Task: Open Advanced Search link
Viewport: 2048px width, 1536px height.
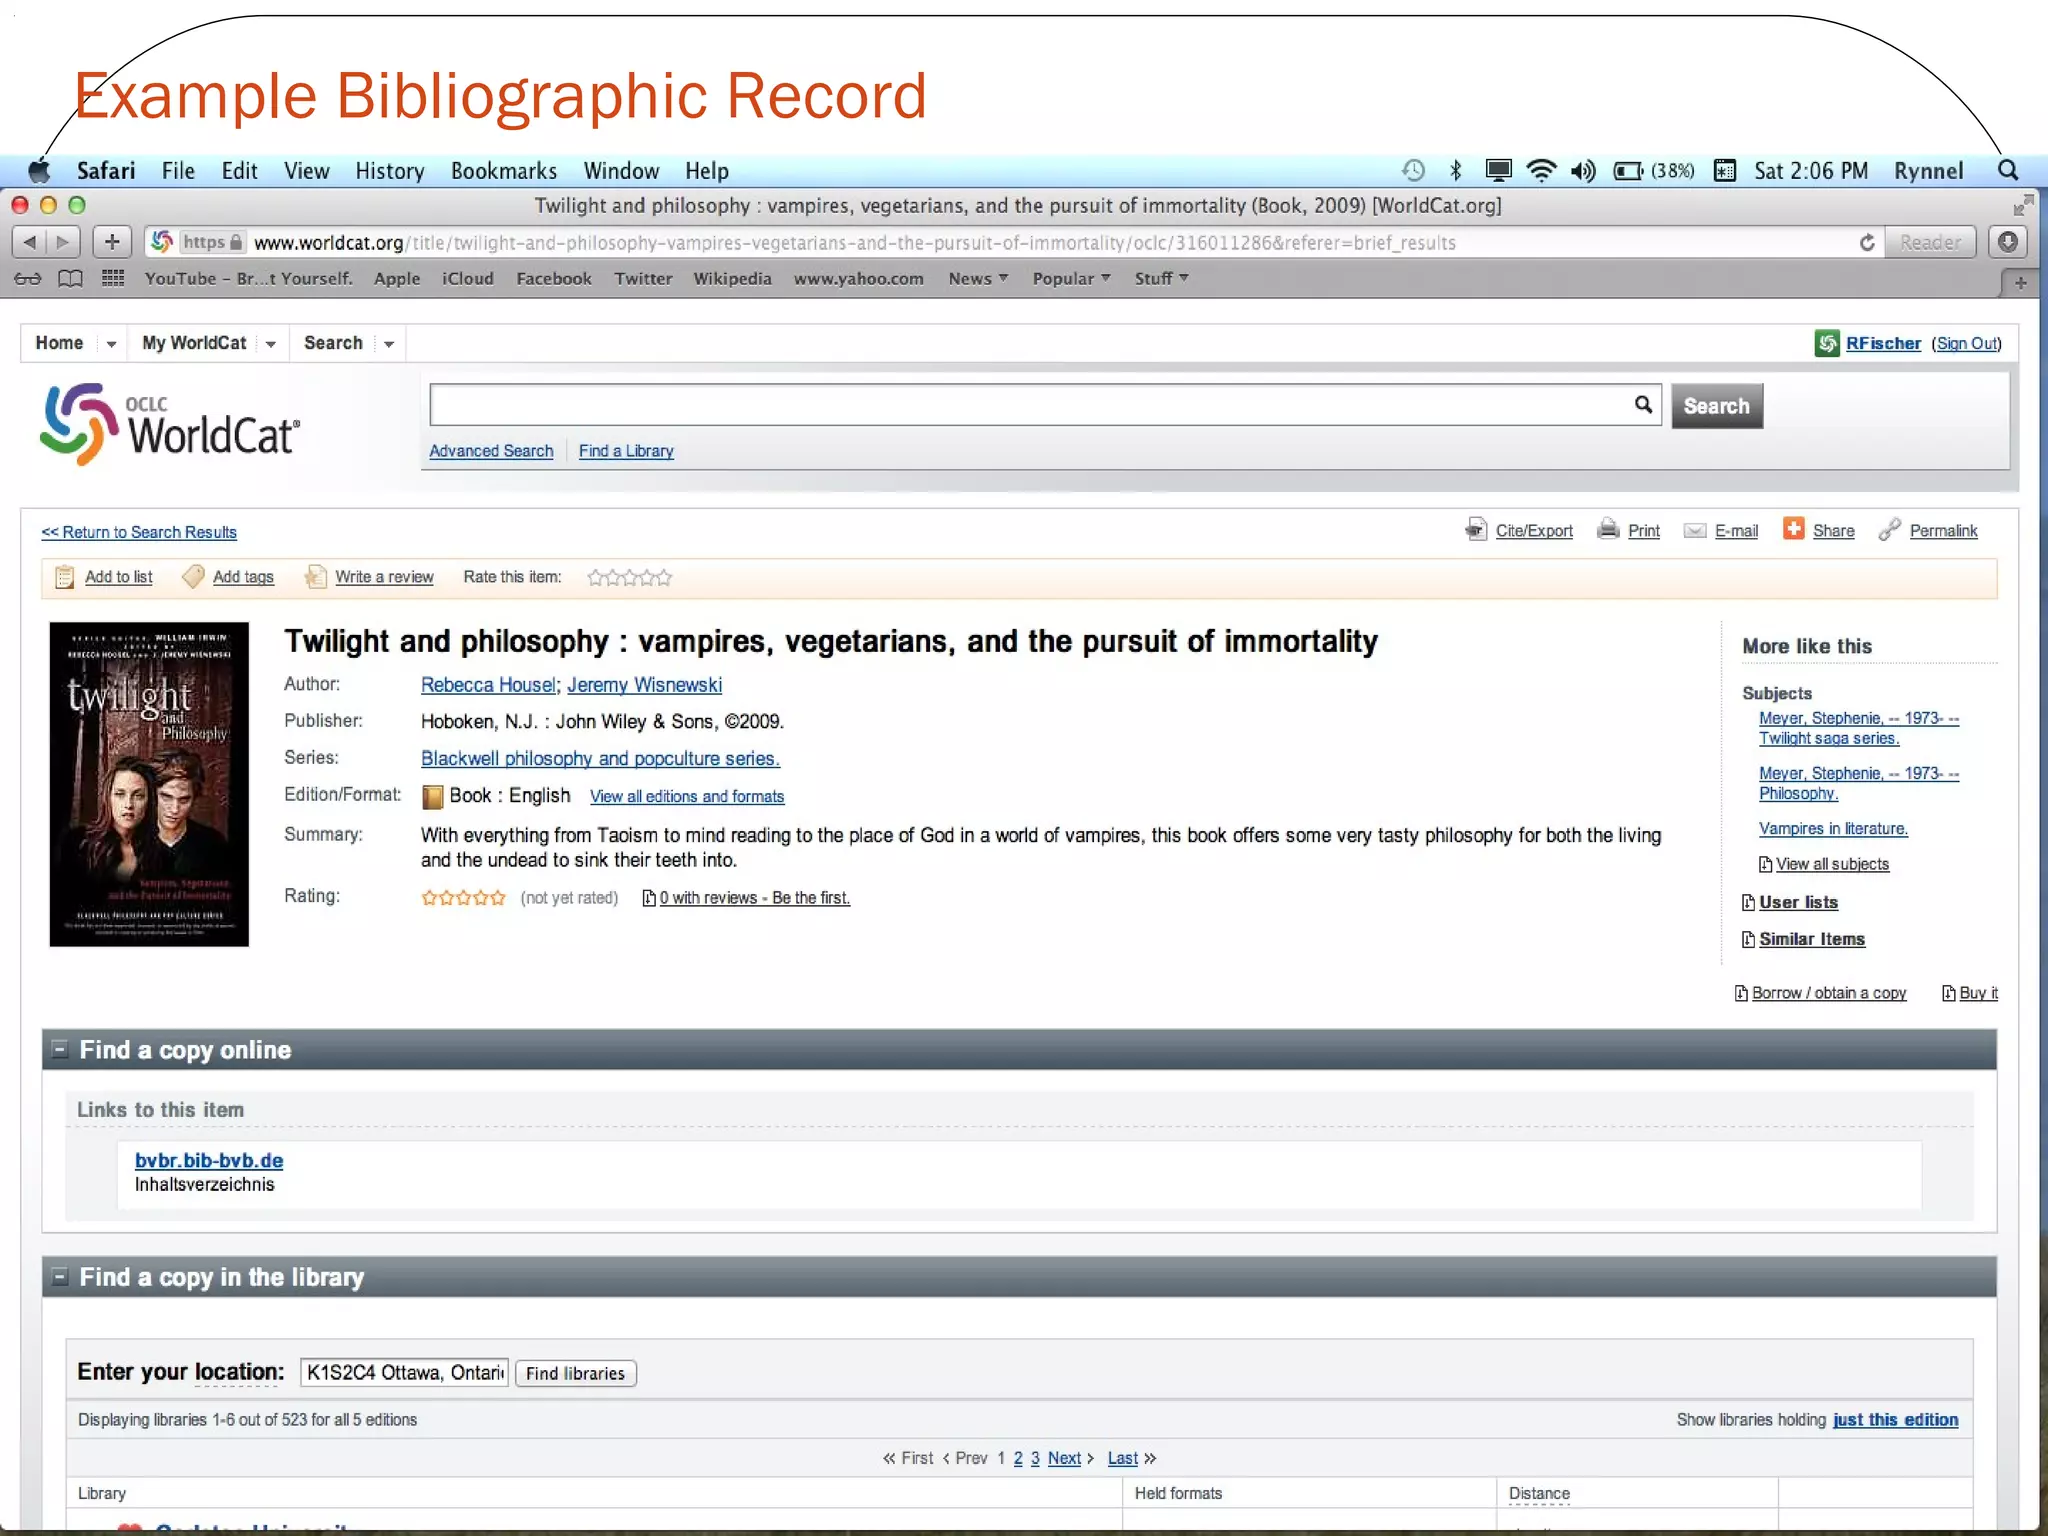Action: (491, 451)
